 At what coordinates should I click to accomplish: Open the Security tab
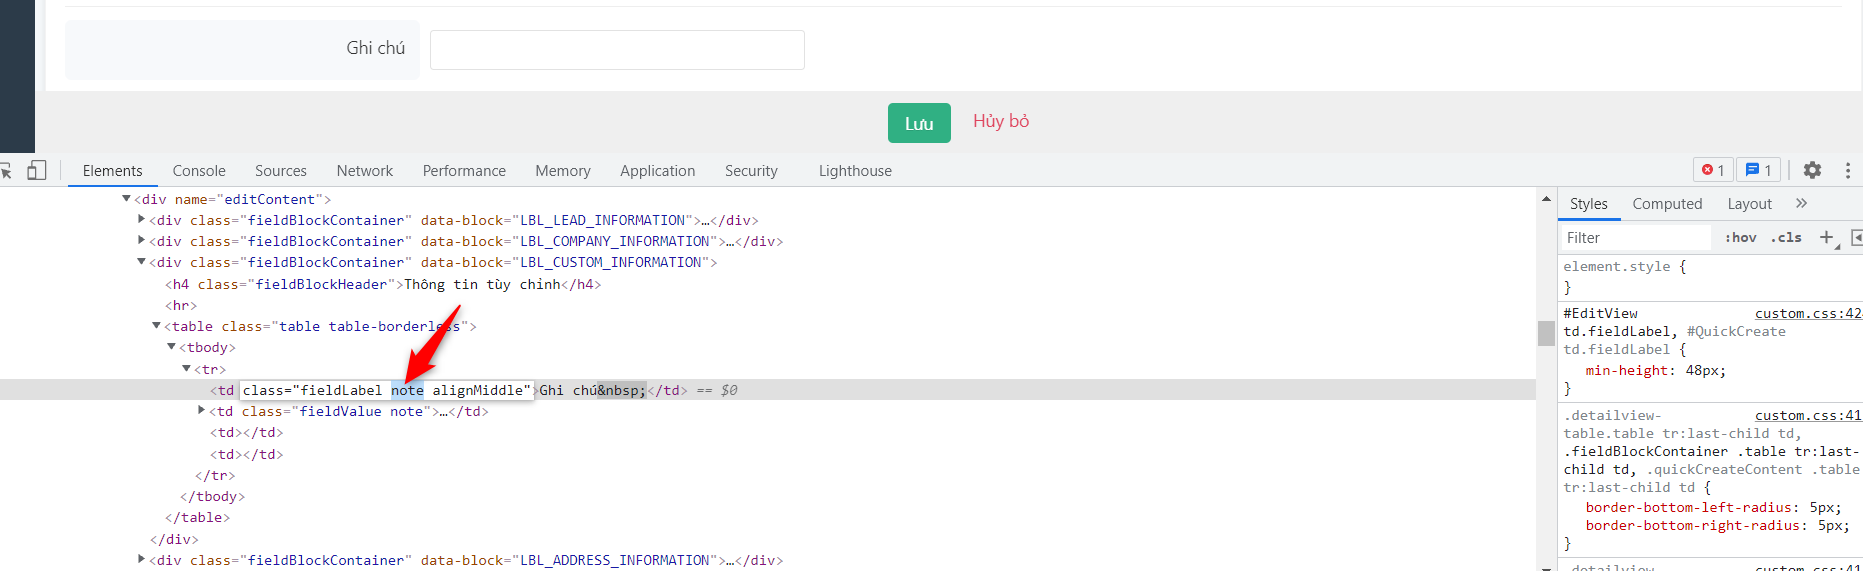pos(751,171)
